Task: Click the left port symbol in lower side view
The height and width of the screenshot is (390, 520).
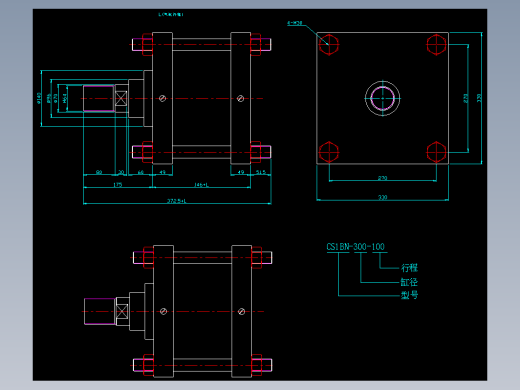Action: [x=163, y=311]
